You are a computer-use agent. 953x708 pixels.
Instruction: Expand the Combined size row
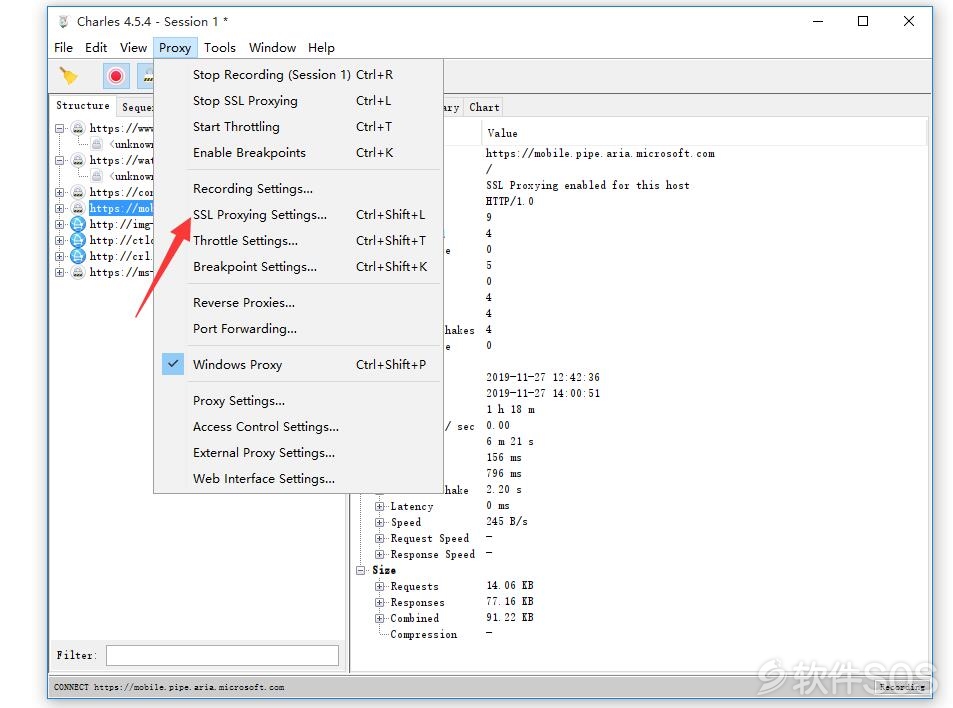tap(379, 618)
